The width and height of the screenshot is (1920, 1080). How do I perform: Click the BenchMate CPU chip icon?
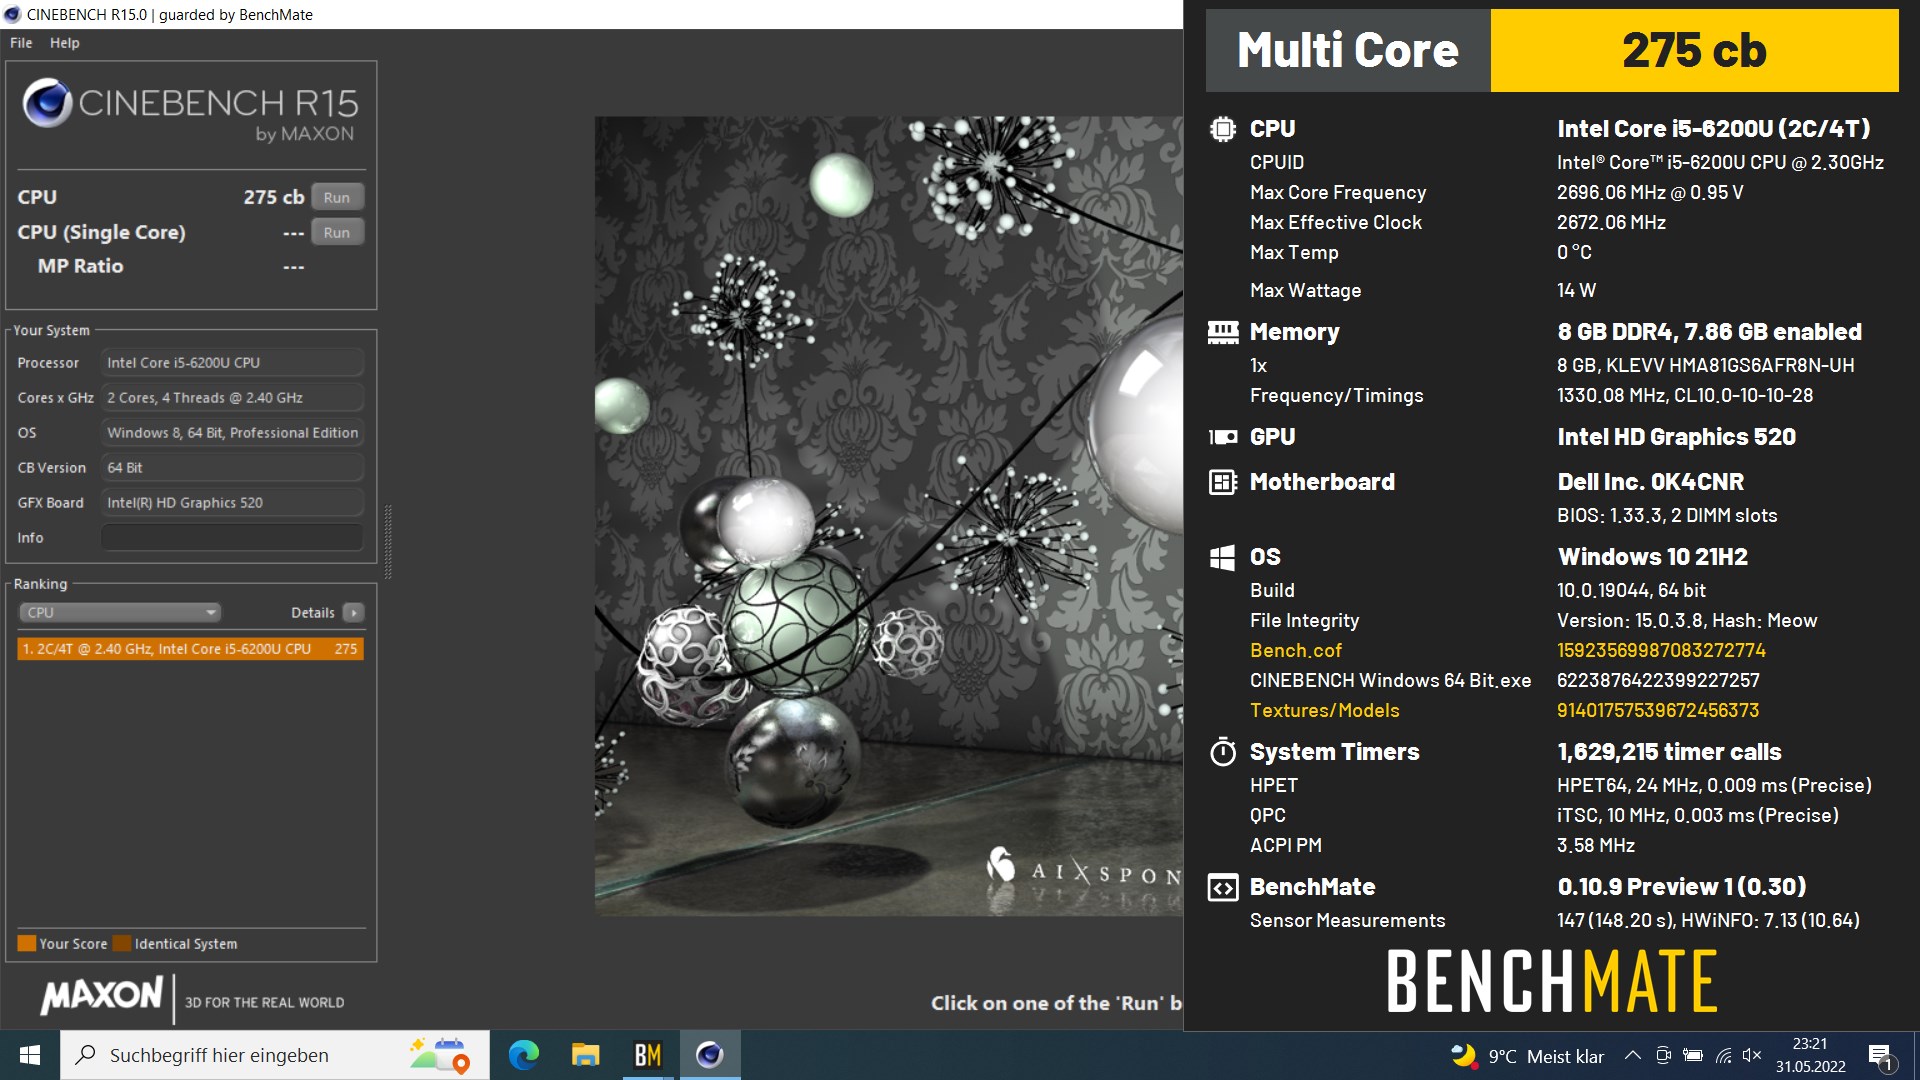[1222, 129]
